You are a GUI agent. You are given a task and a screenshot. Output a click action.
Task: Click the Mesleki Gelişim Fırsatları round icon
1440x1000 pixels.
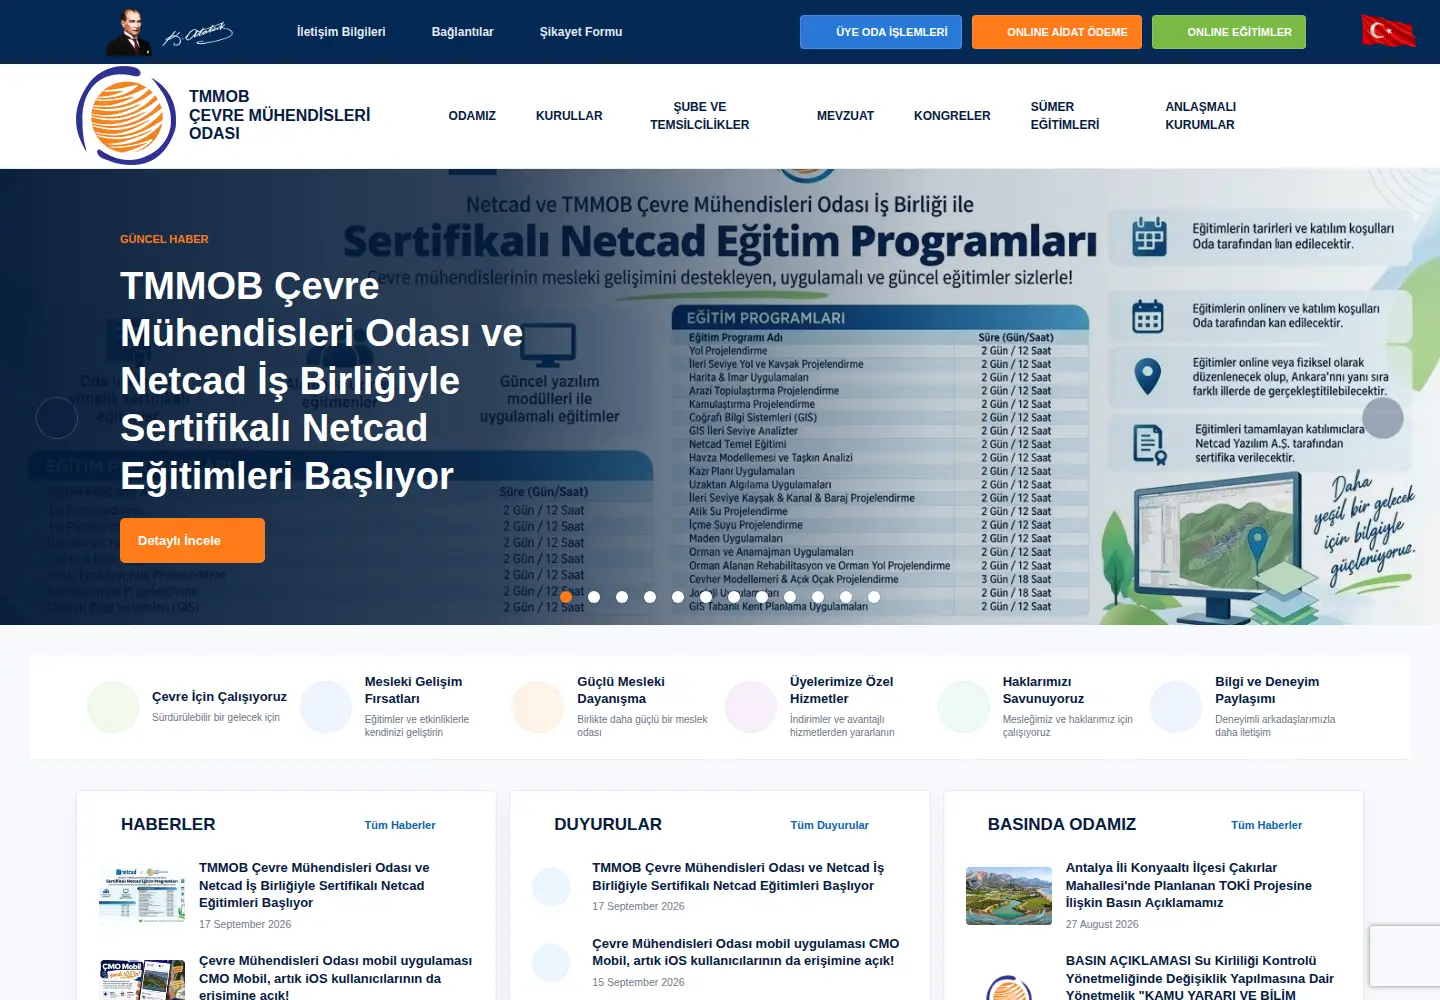[326, 707]
